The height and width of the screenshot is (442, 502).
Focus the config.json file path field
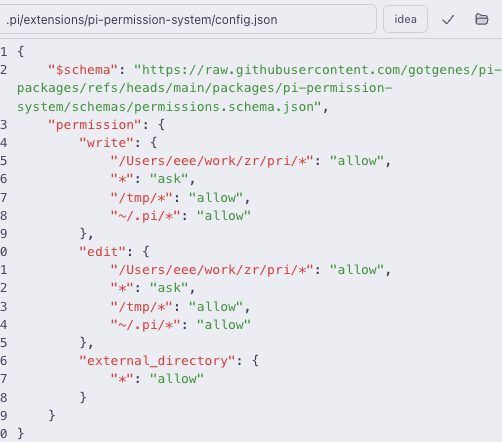[187, 19]
